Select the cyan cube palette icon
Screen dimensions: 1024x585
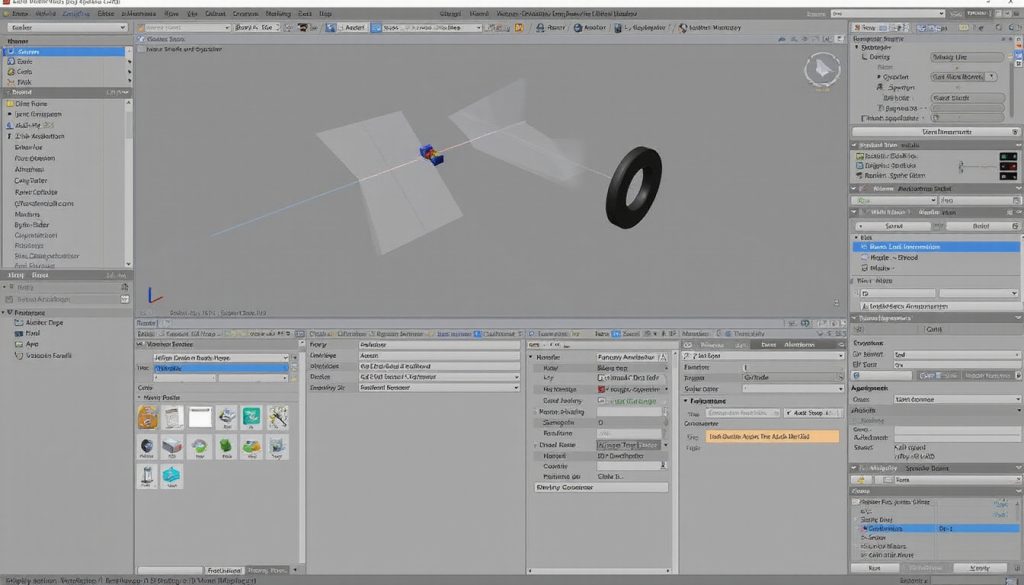[x=172, y=476]
